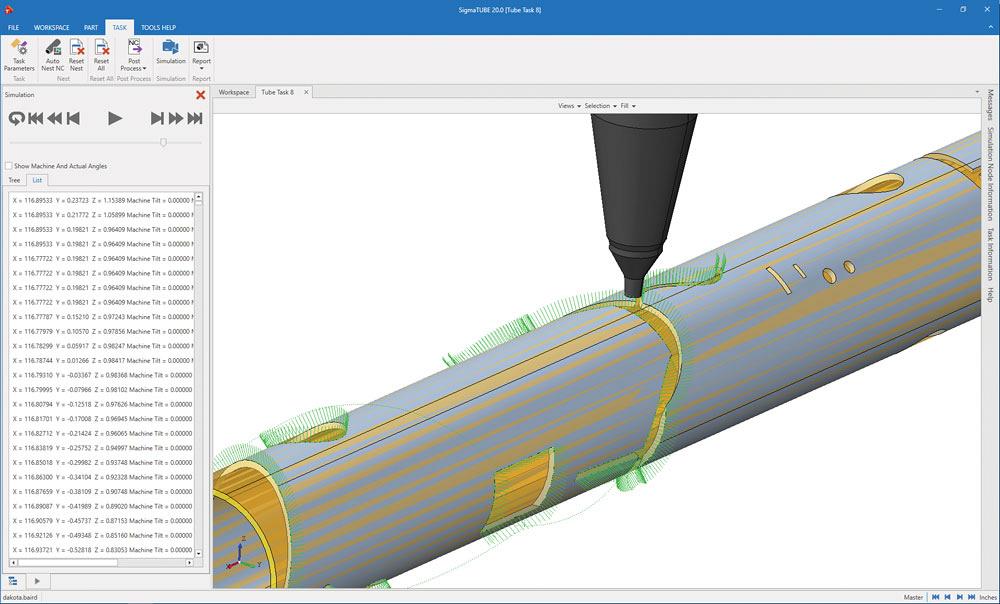The height and width of the screenshot is (604, 1000).
Task: Expand the Fill dropdown menu
Action: [x=628, y=106]
